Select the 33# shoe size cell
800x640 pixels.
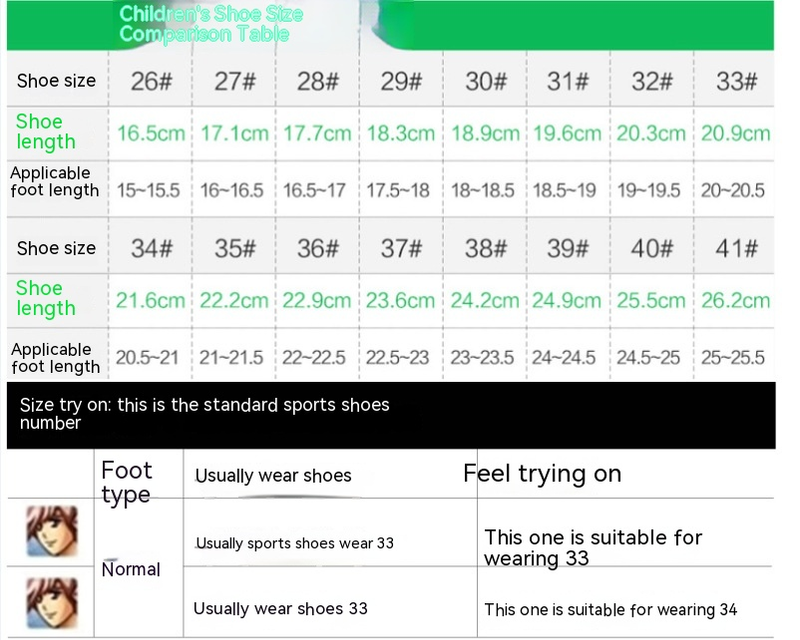coord(736,82)
